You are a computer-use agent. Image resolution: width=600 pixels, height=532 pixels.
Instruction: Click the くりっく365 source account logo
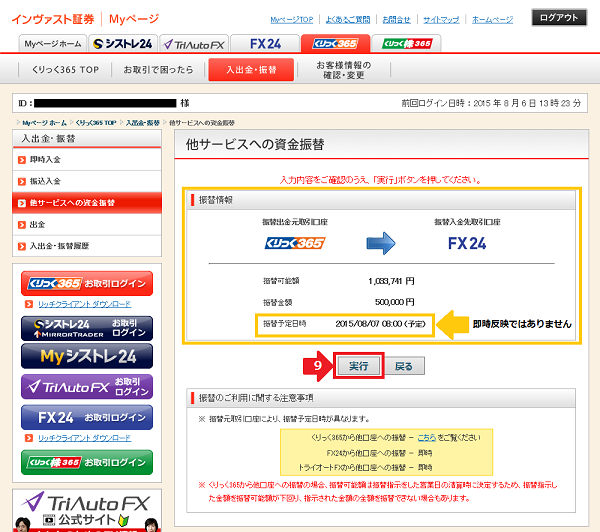pos(295,243)
